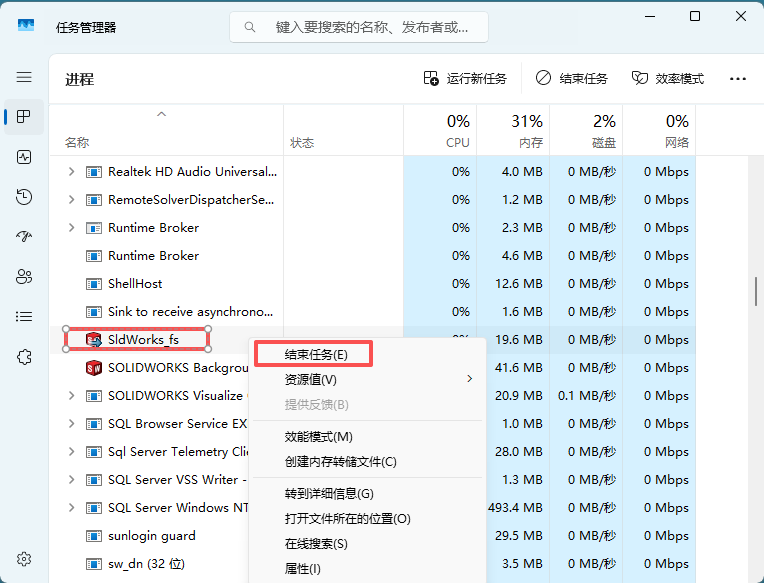764x583 pixels.
Task: Sort by the 名称 column header
Action: (166, 130)
